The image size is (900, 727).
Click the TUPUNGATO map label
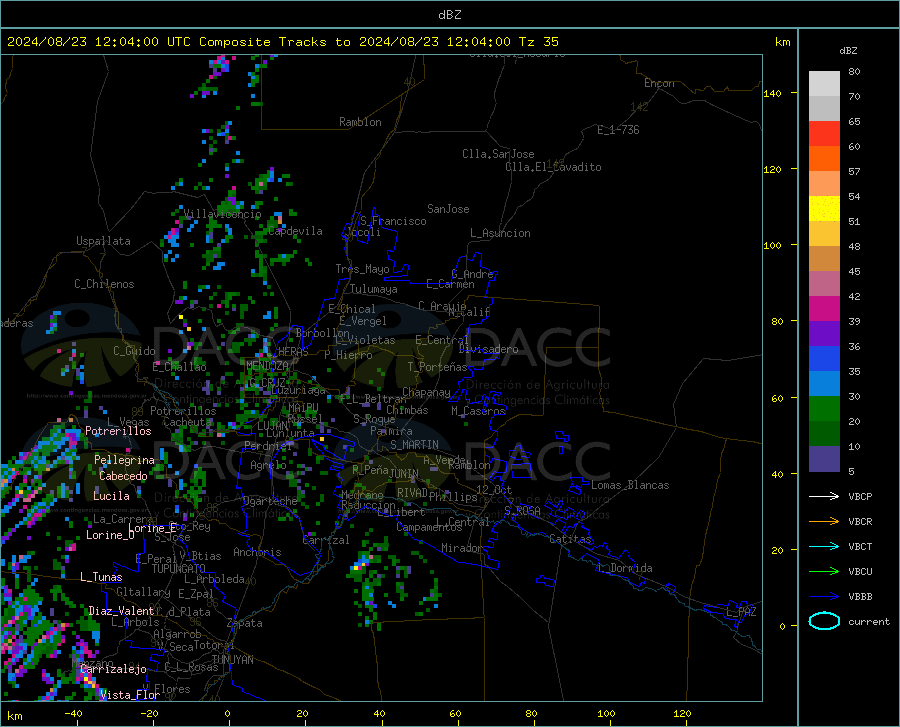179,569
